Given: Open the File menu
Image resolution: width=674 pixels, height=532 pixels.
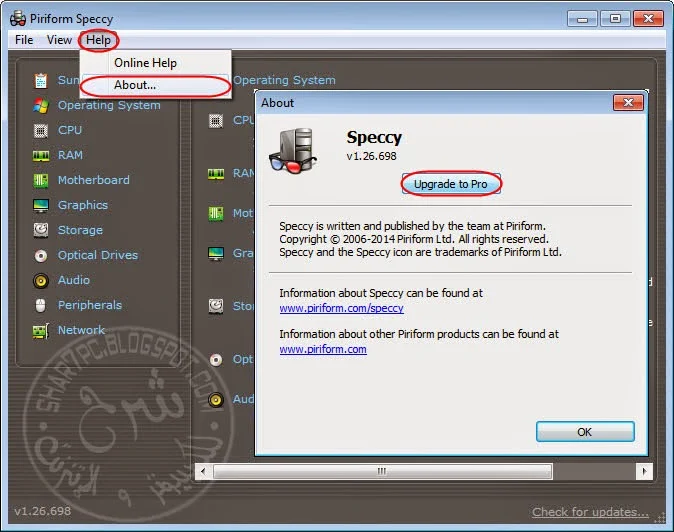Looking at the screenshot, I should (x=24, y=40).
